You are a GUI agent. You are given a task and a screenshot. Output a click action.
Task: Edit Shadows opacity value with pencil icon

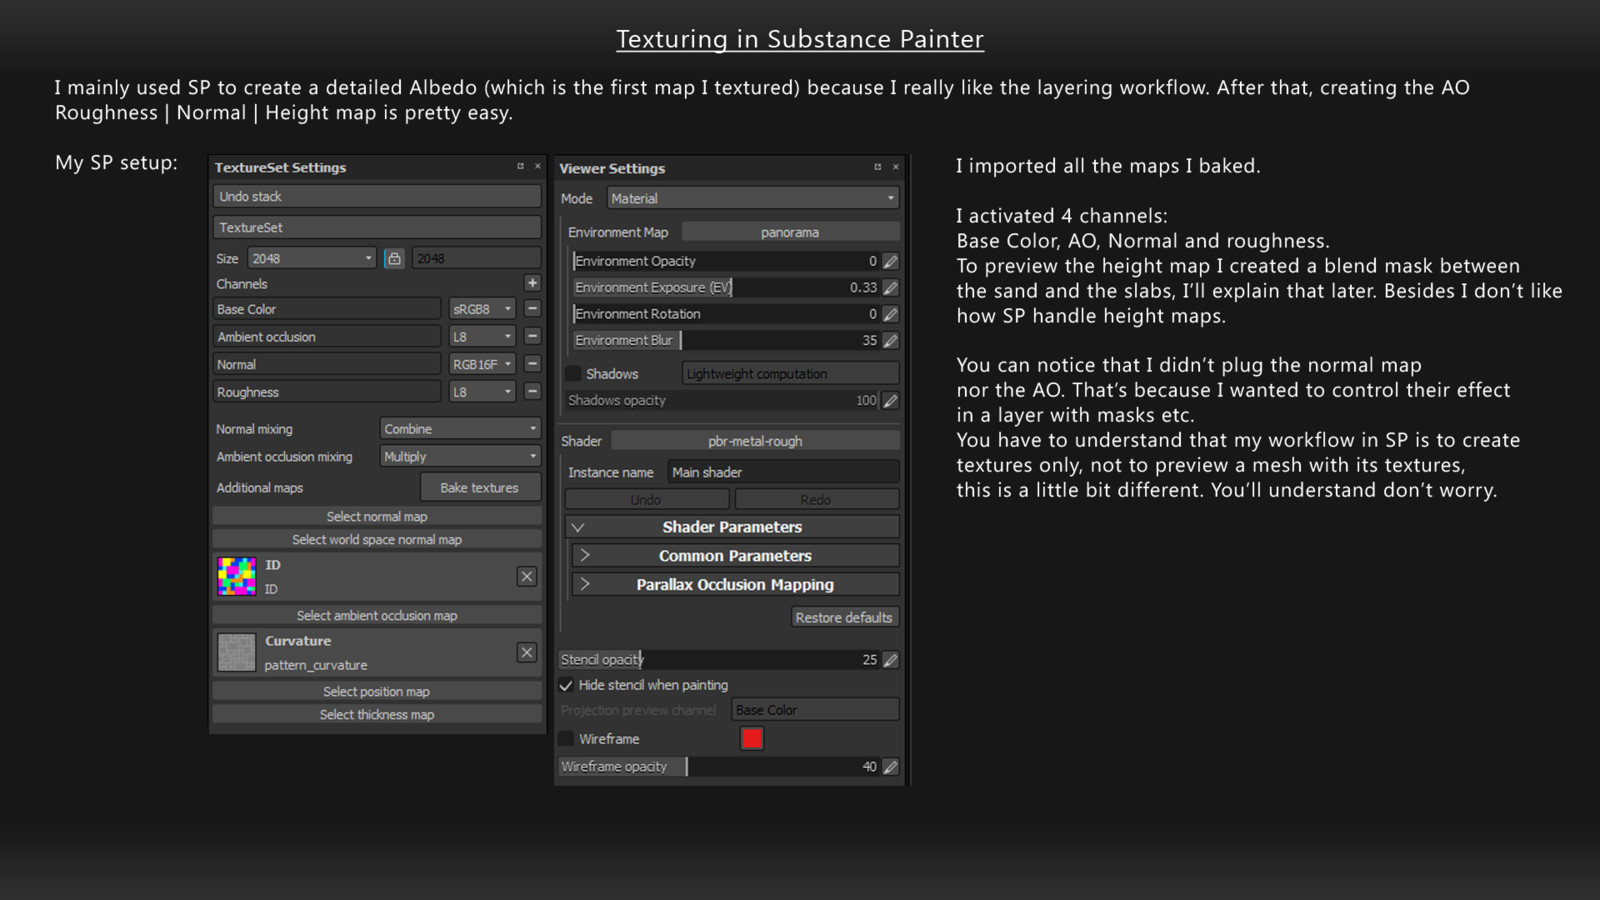point(890,400)
